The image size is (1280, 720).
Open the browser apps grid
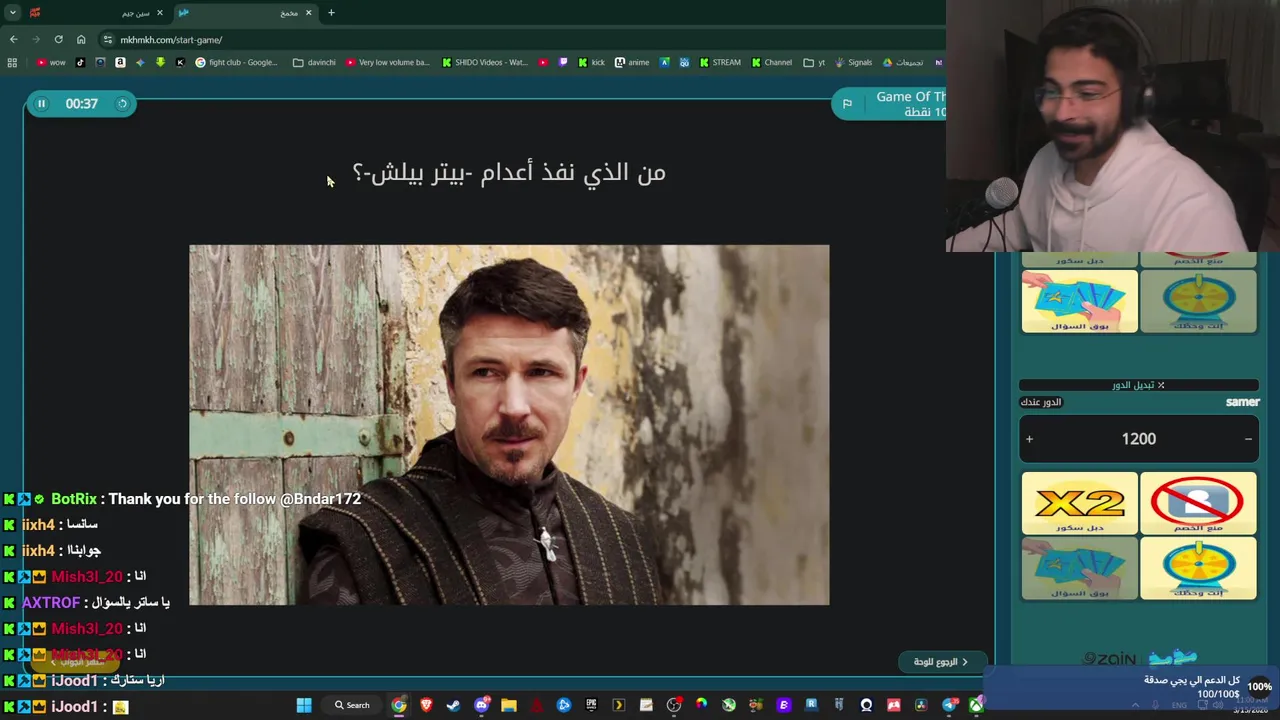coord(12,63)
